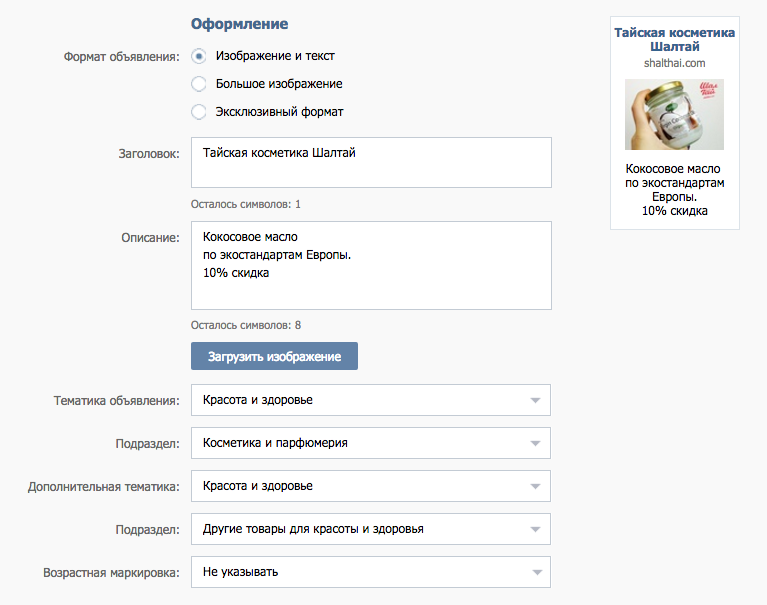Choose the "Большое изображение" ad format

(x=199, y=84)
